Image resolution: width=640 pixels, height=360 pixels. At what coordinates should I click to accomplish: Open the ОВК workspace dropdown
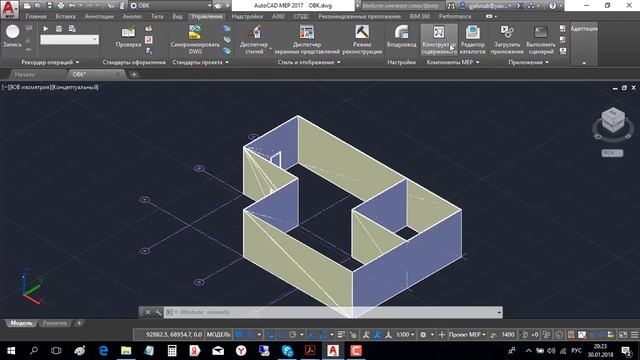click(x=171, y=6)
